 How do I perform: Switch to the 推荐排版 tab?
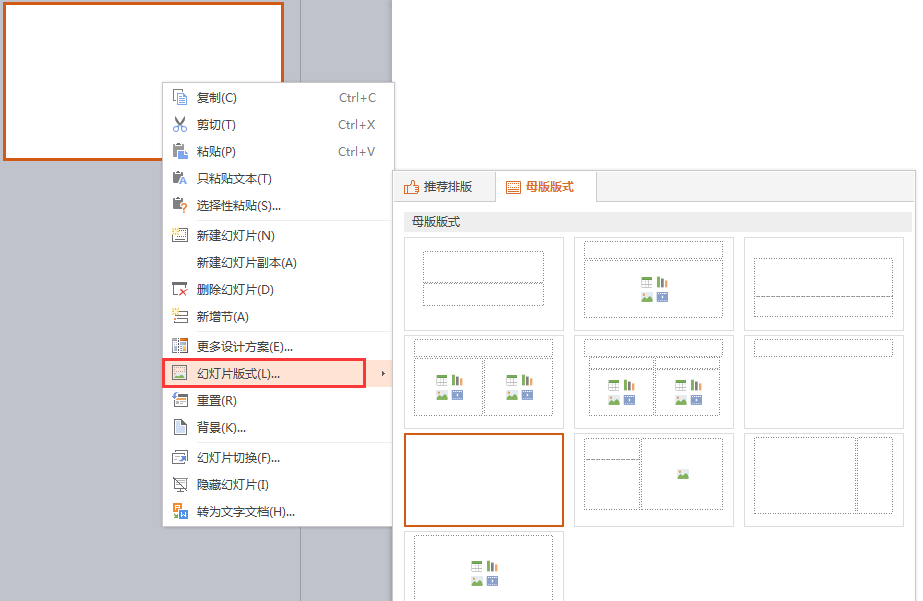pyautogui.click(x=444, y=187)
